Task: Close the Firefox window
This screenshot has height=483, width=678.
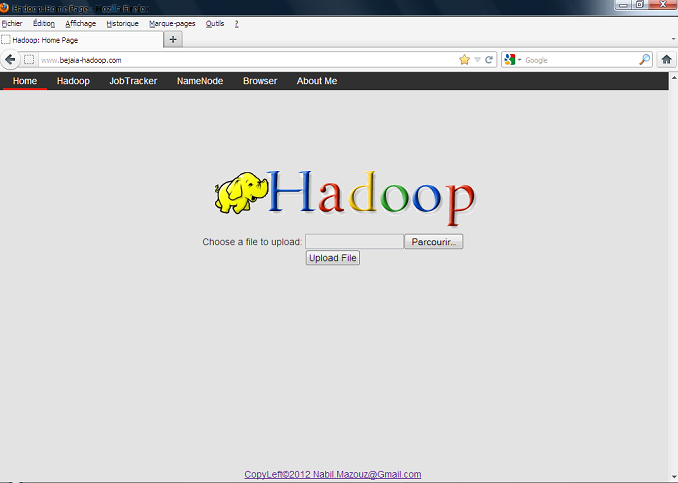Action: (662, 5)
